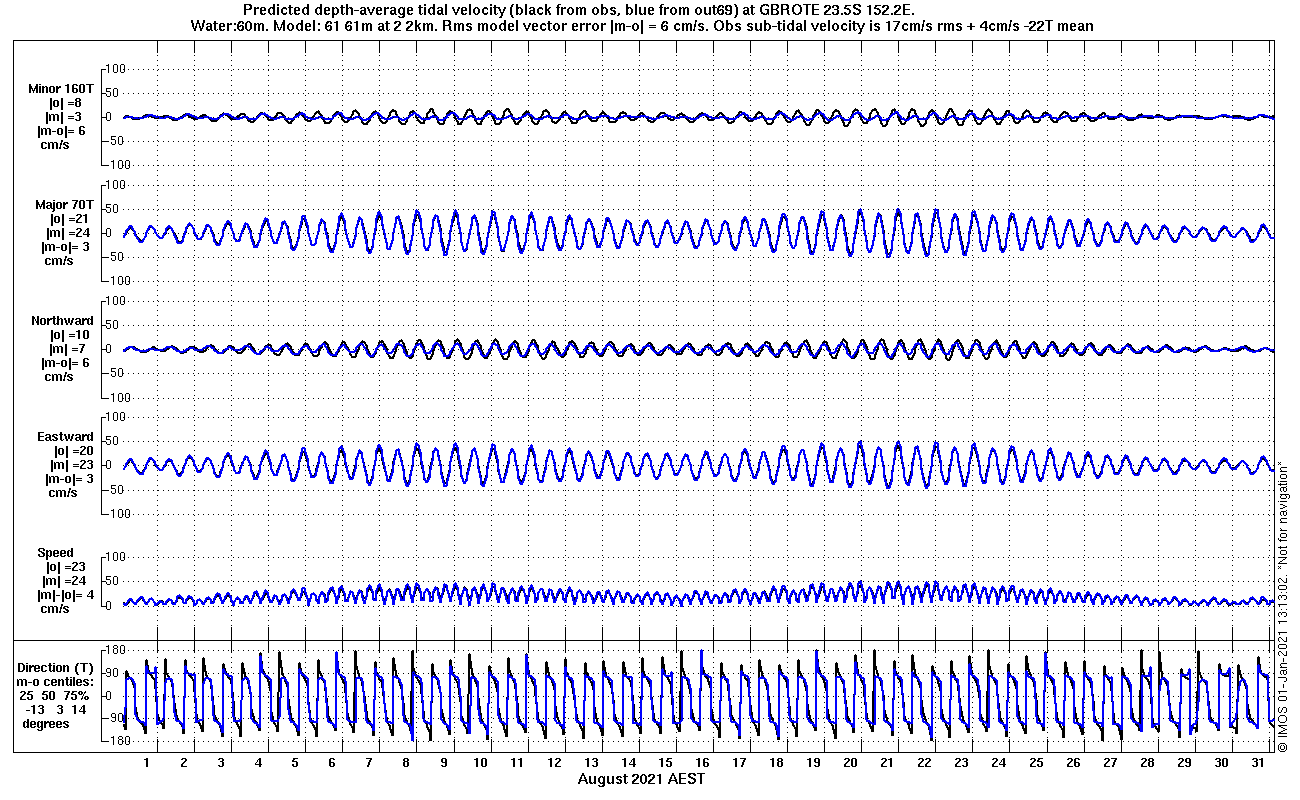Select the 'Eastward' panel label
Screen dimensions: 1300x800
[x=65, y=437]
